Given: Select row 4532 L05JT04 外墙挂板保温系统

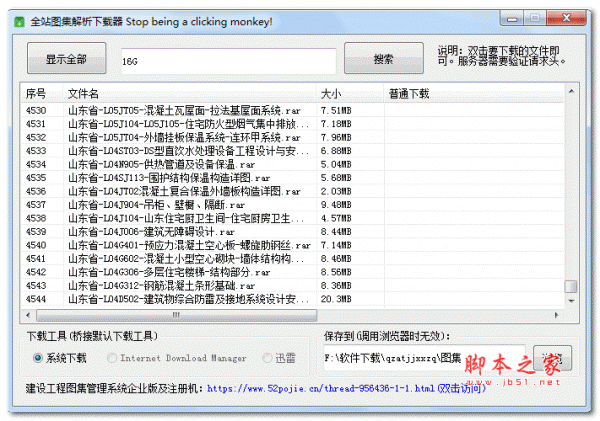Looking at the screenshot, I should 293,137.
